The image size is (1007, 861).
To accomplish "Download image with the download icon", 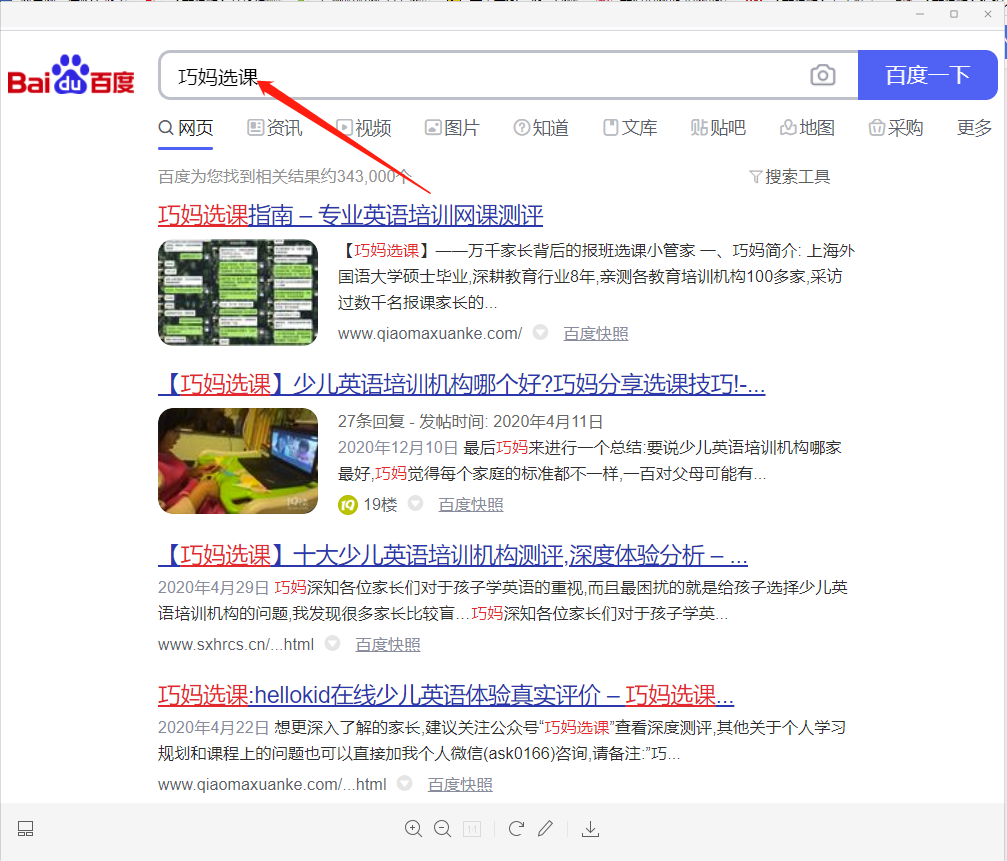I will pos(590,829).
